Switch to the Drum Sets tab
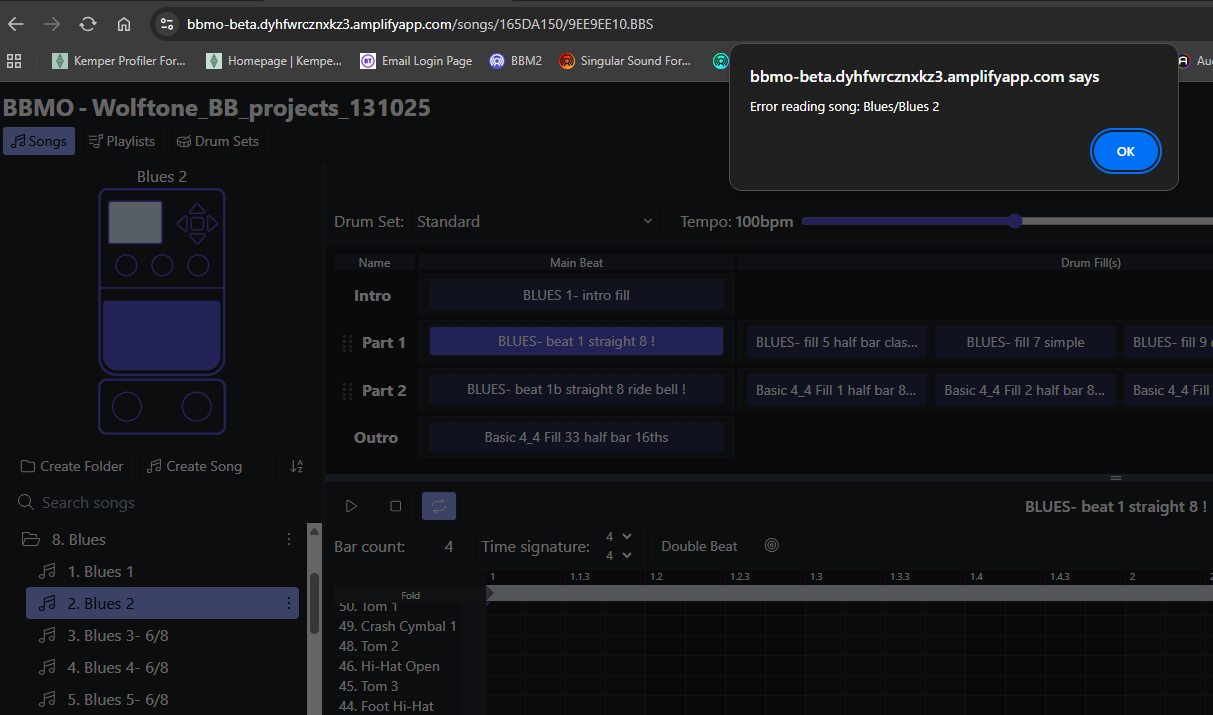Viewport: 1213px width, 715px height. (x=217, y=141)
